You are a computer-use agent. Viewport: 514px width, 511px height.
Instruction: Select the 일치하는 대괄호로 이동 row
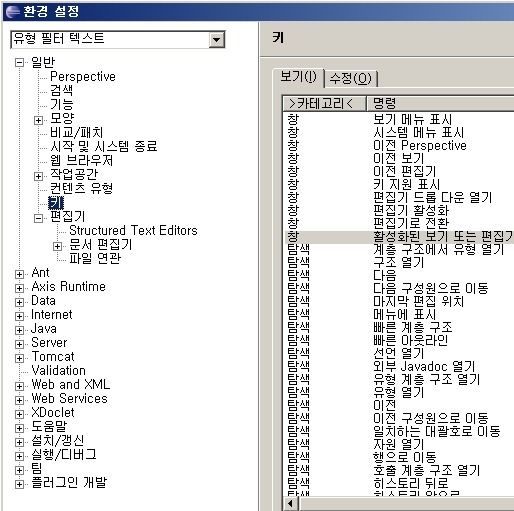(x=399, y=431)
